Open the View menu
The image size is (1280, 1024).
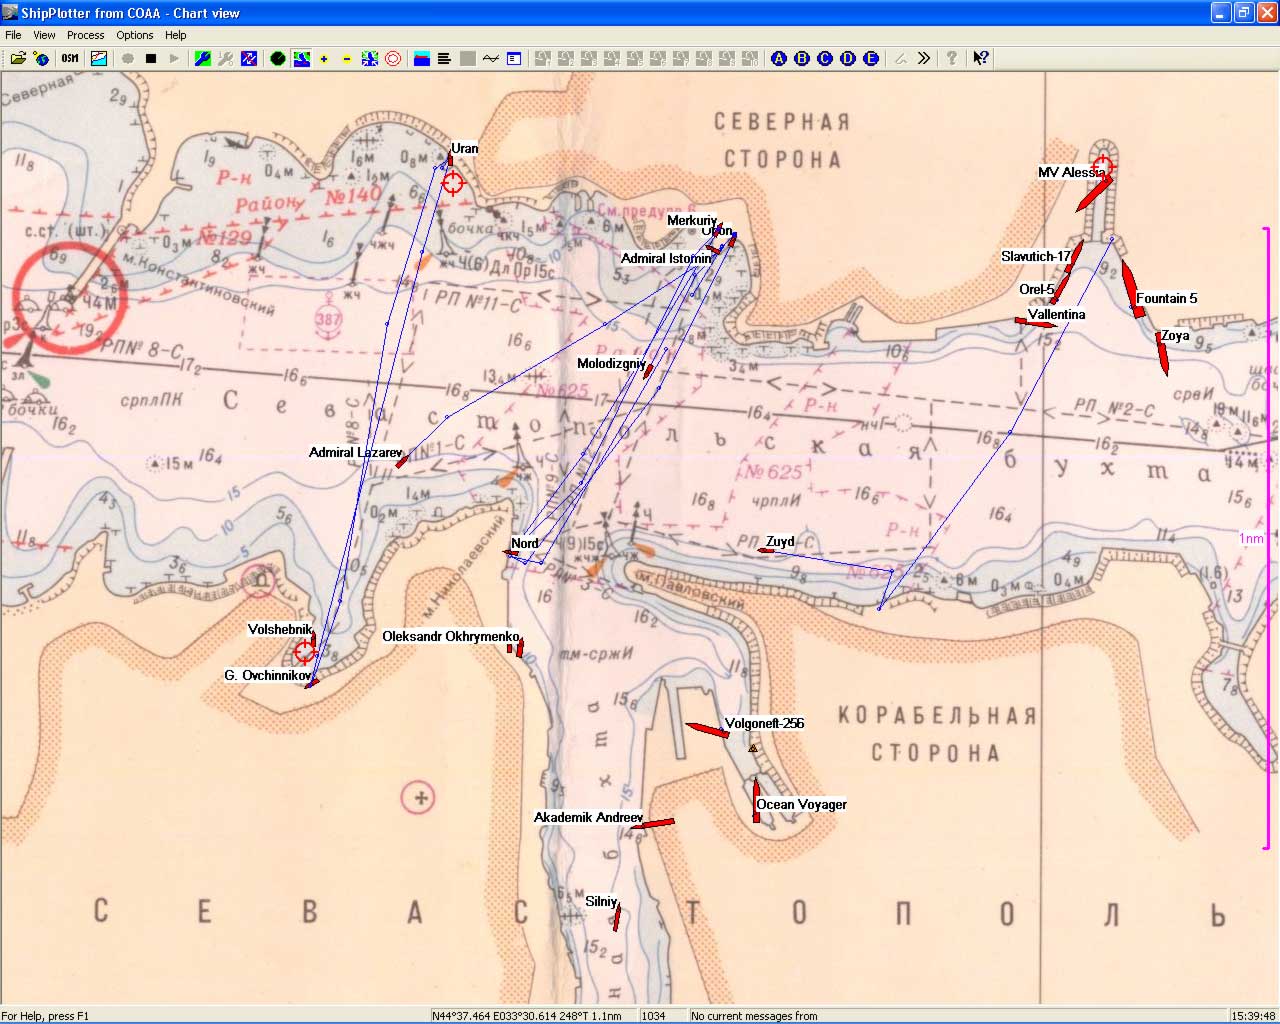[44, 35]
